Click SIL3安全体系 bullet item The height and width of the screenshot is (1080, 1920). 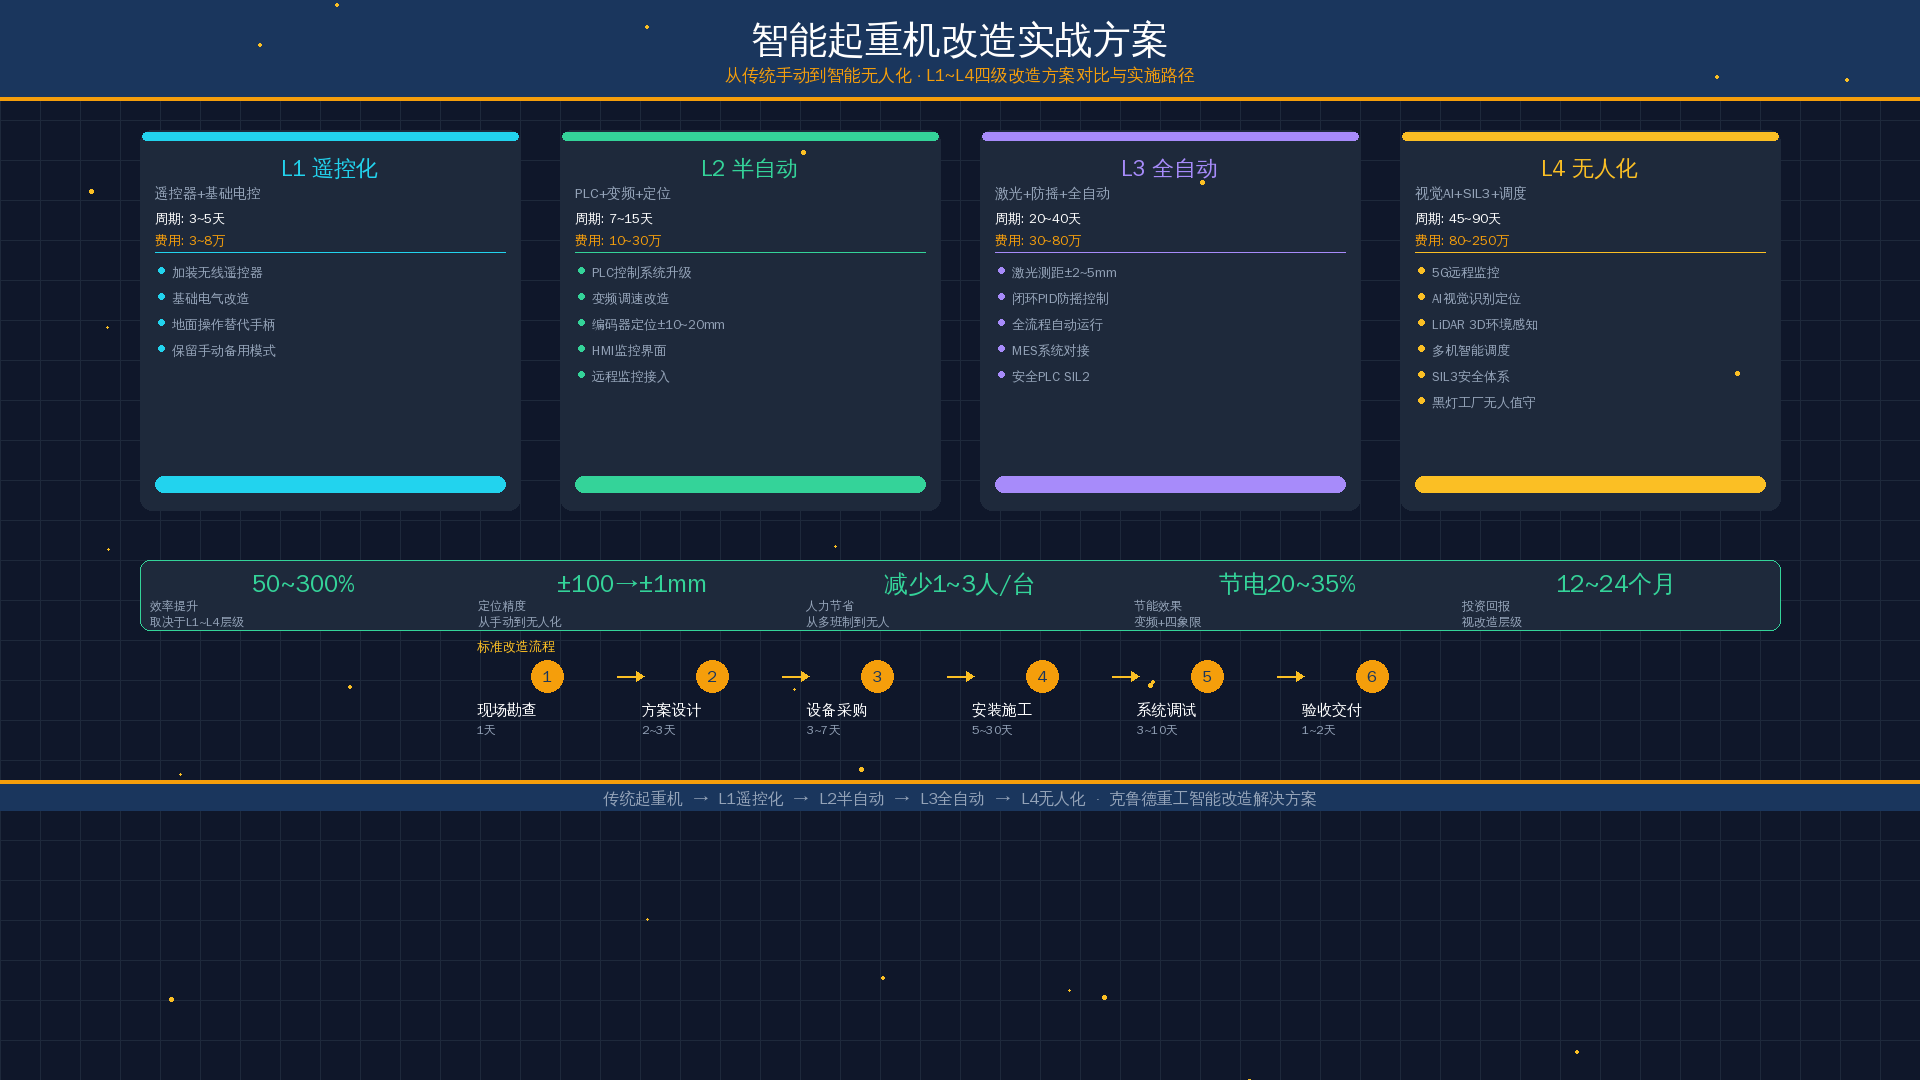point(1470,377)
